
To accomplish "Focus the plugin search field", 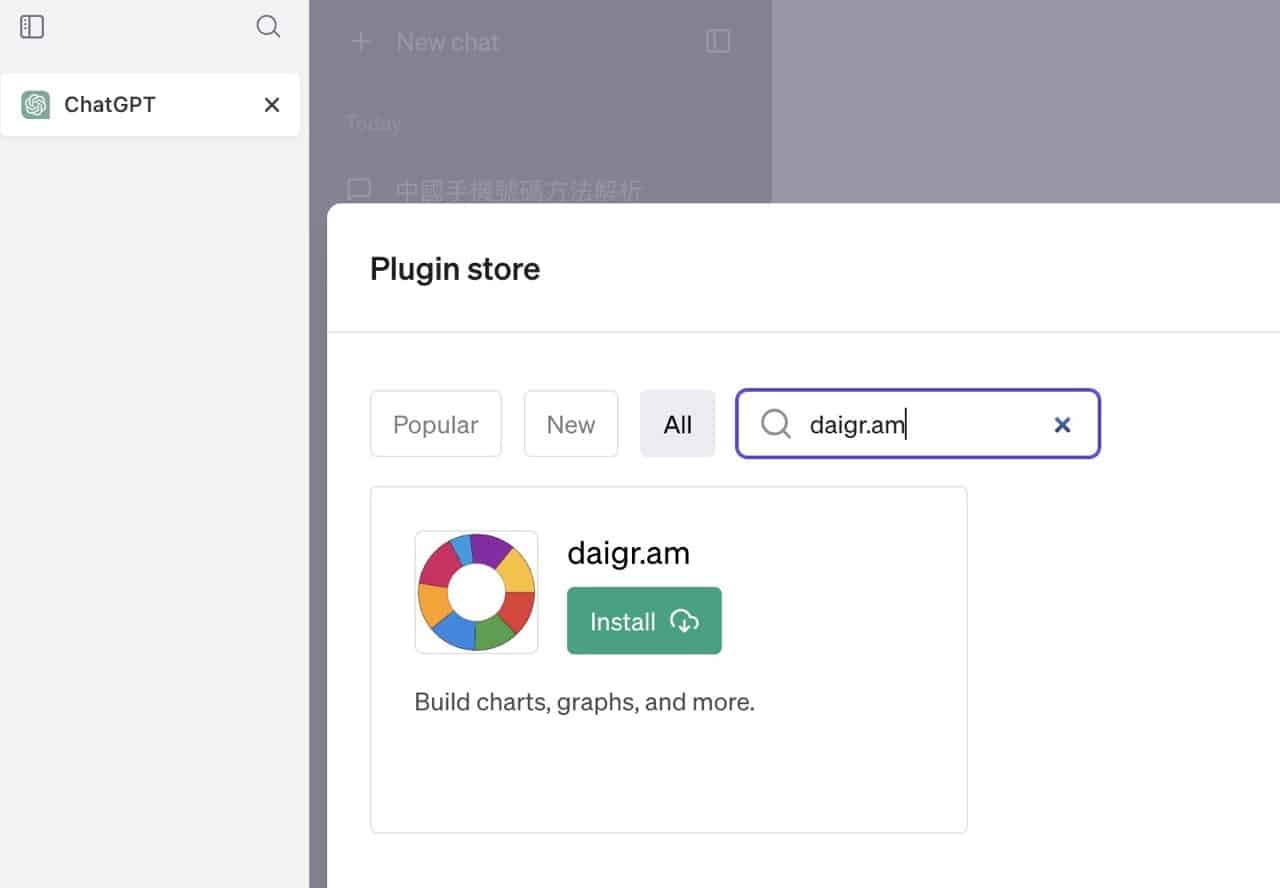I will (x=918, y=424).
